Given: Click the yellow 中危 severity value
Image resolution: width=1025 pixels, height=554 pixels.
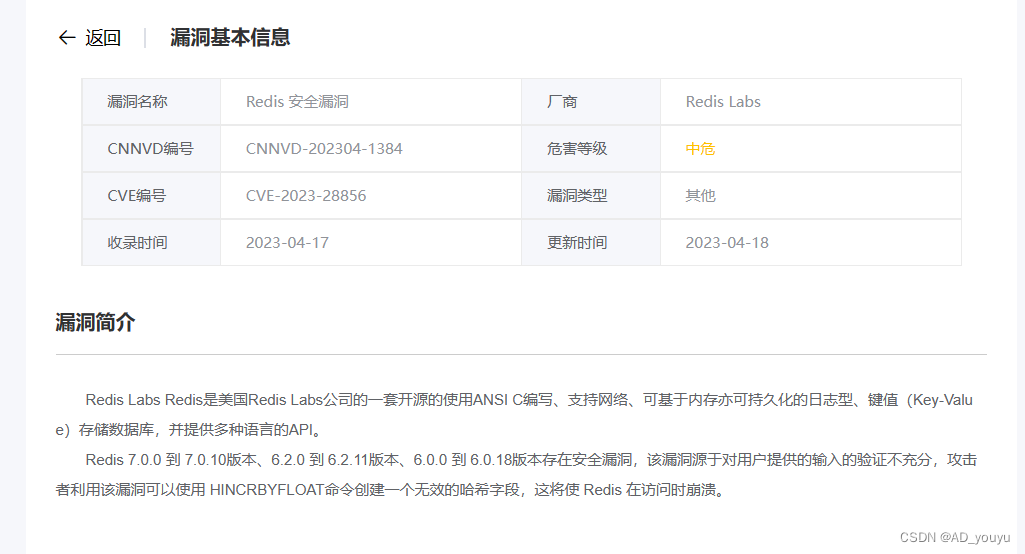Looking at the screenshot, I should 700,149.
